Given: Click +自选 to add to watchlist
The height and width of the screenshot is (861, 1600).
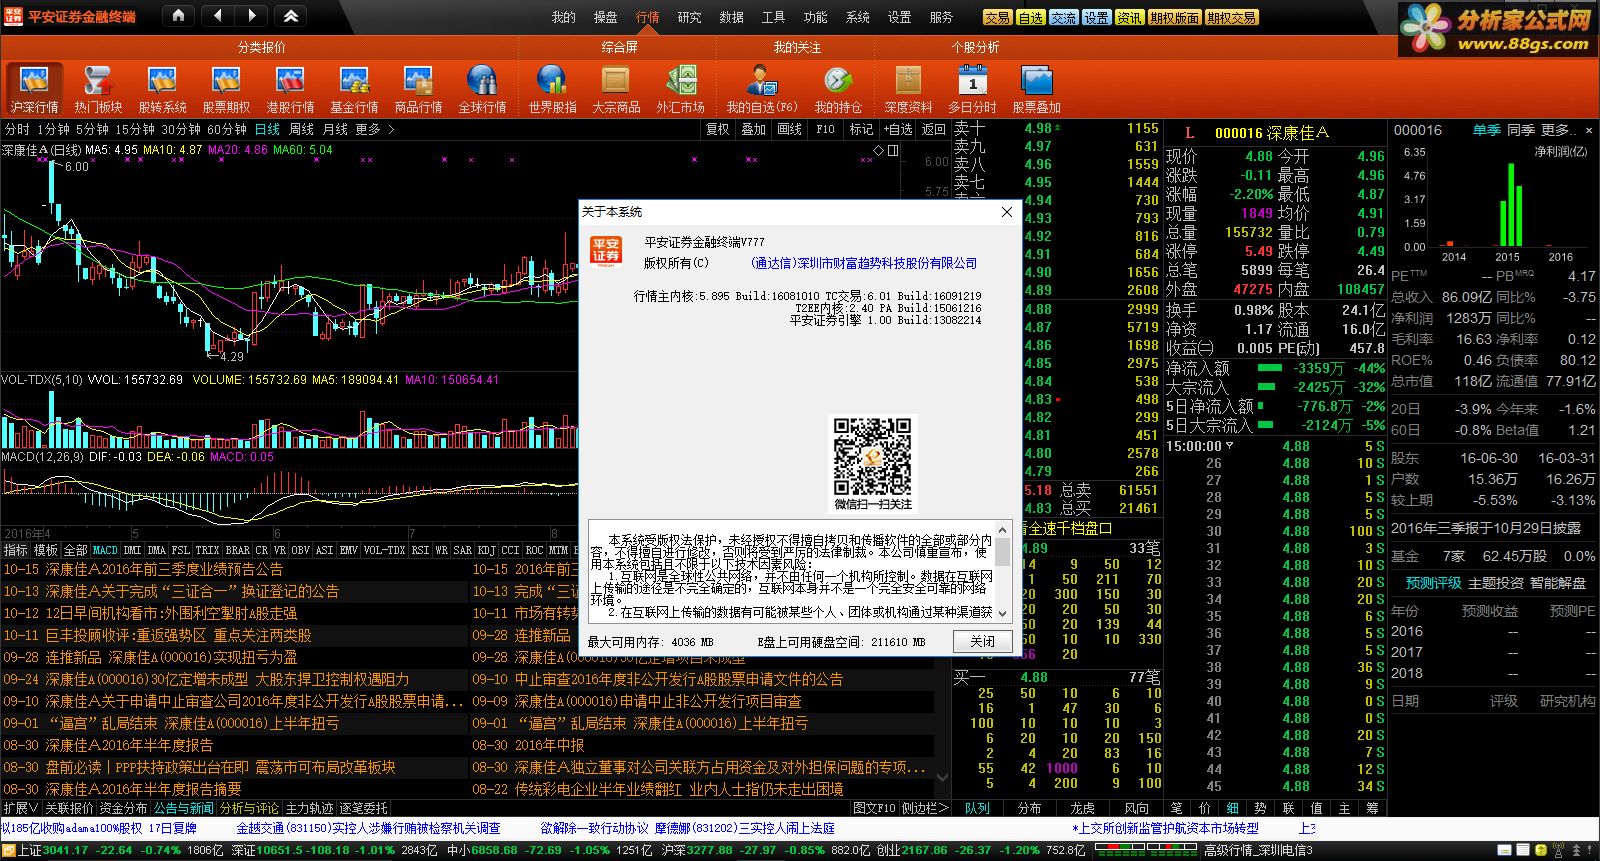Looking at the screenshot, I should pyautogui.click(x=898, y=129).
